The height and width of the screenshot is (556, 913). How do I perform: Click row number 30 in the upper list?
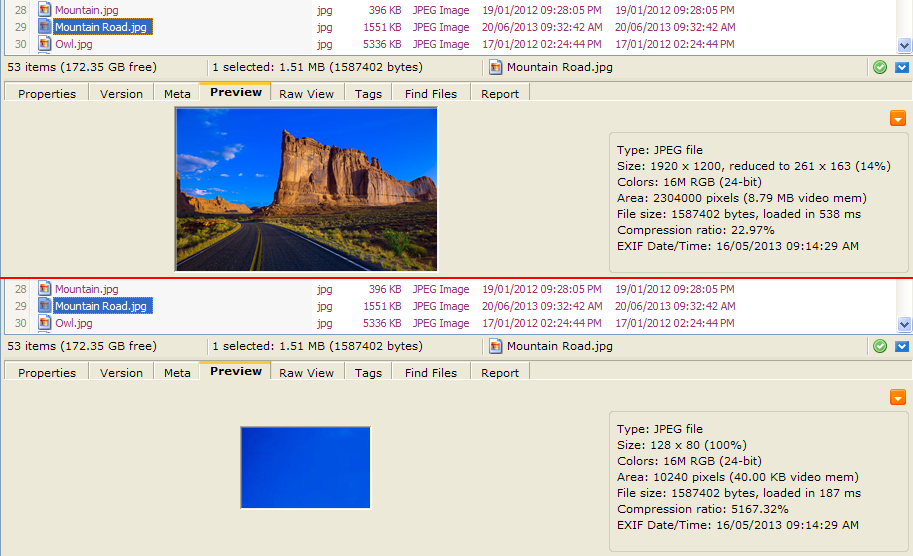point(20,44)
